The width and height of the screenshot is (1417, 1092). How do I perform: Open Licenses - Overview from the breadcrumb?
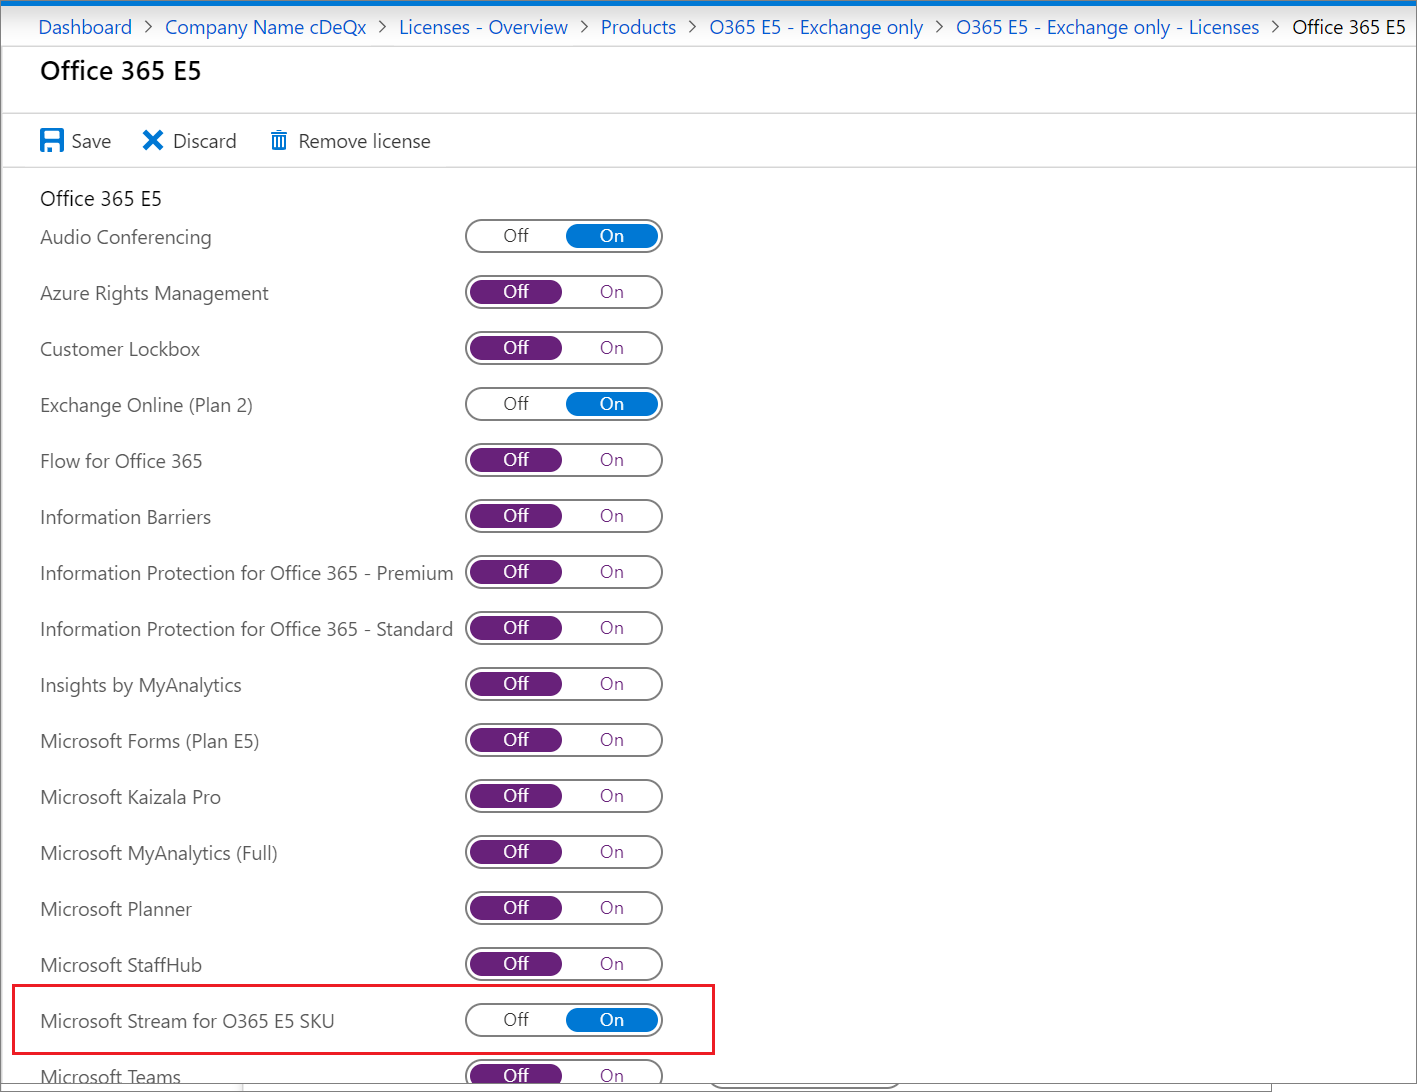[x=483, y=27]
